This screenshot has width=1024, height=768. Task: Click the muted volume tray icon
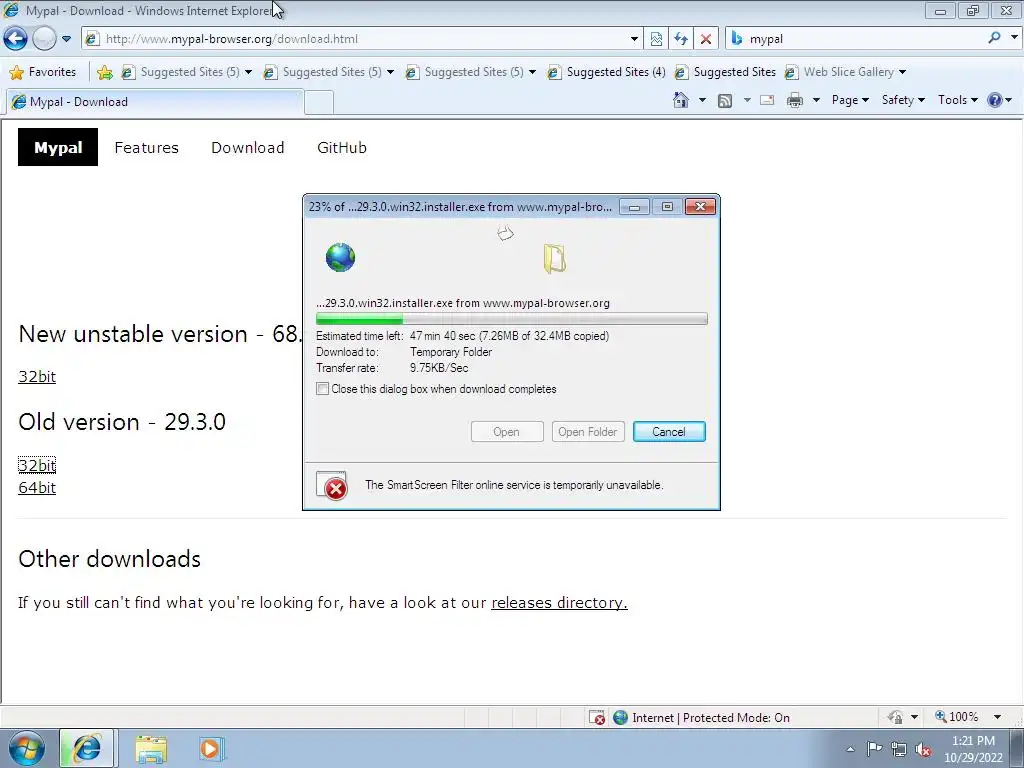(923, 749)
